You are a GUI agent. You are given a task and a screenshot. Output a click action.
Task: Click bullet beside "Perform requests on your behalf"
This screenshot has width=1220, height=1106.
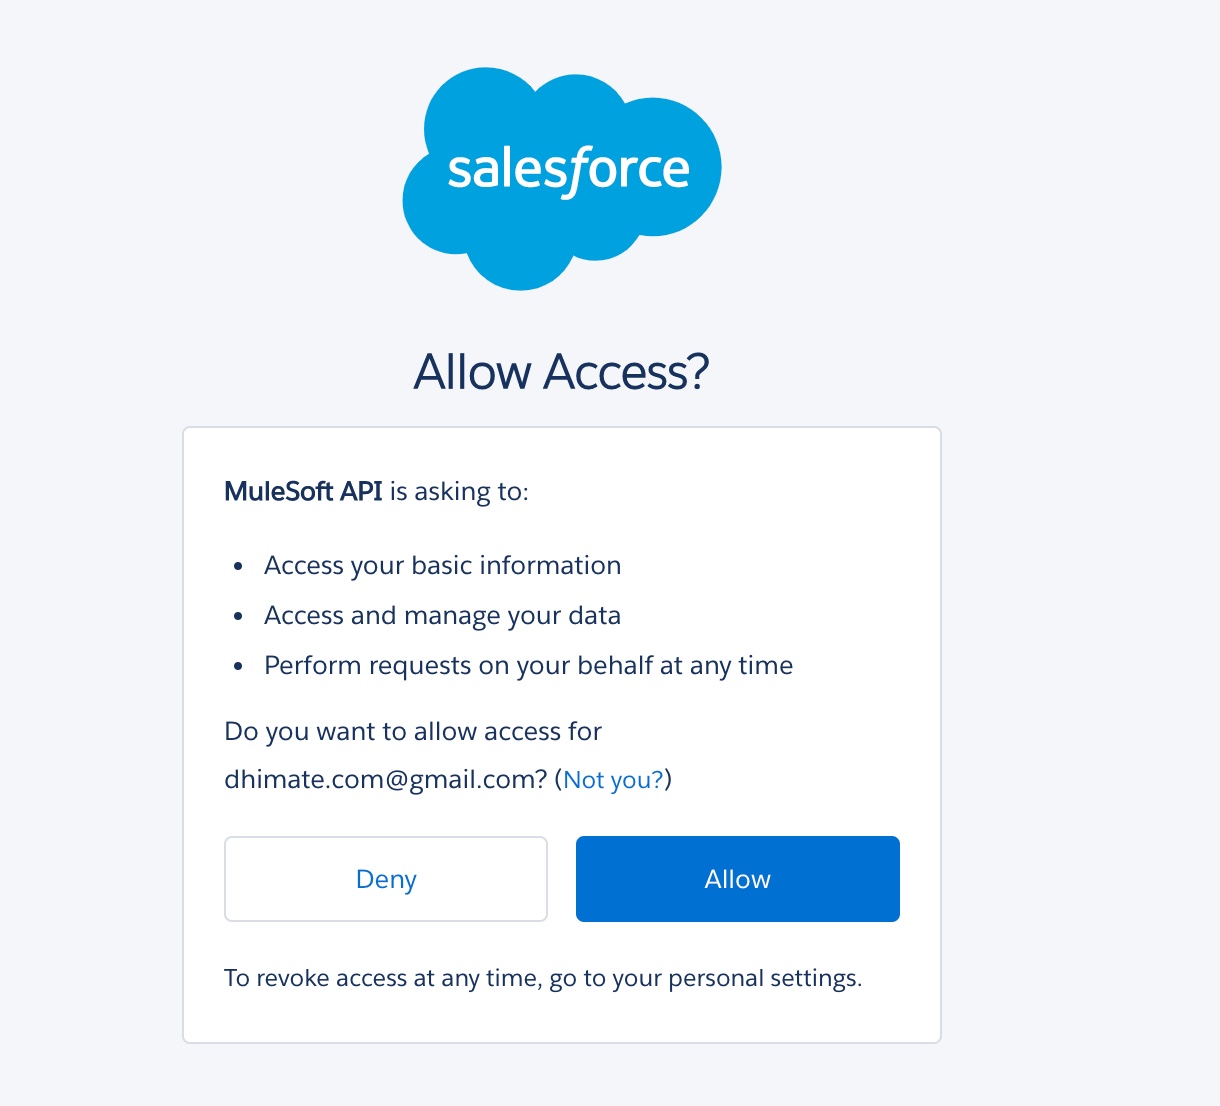click(238, 667)
